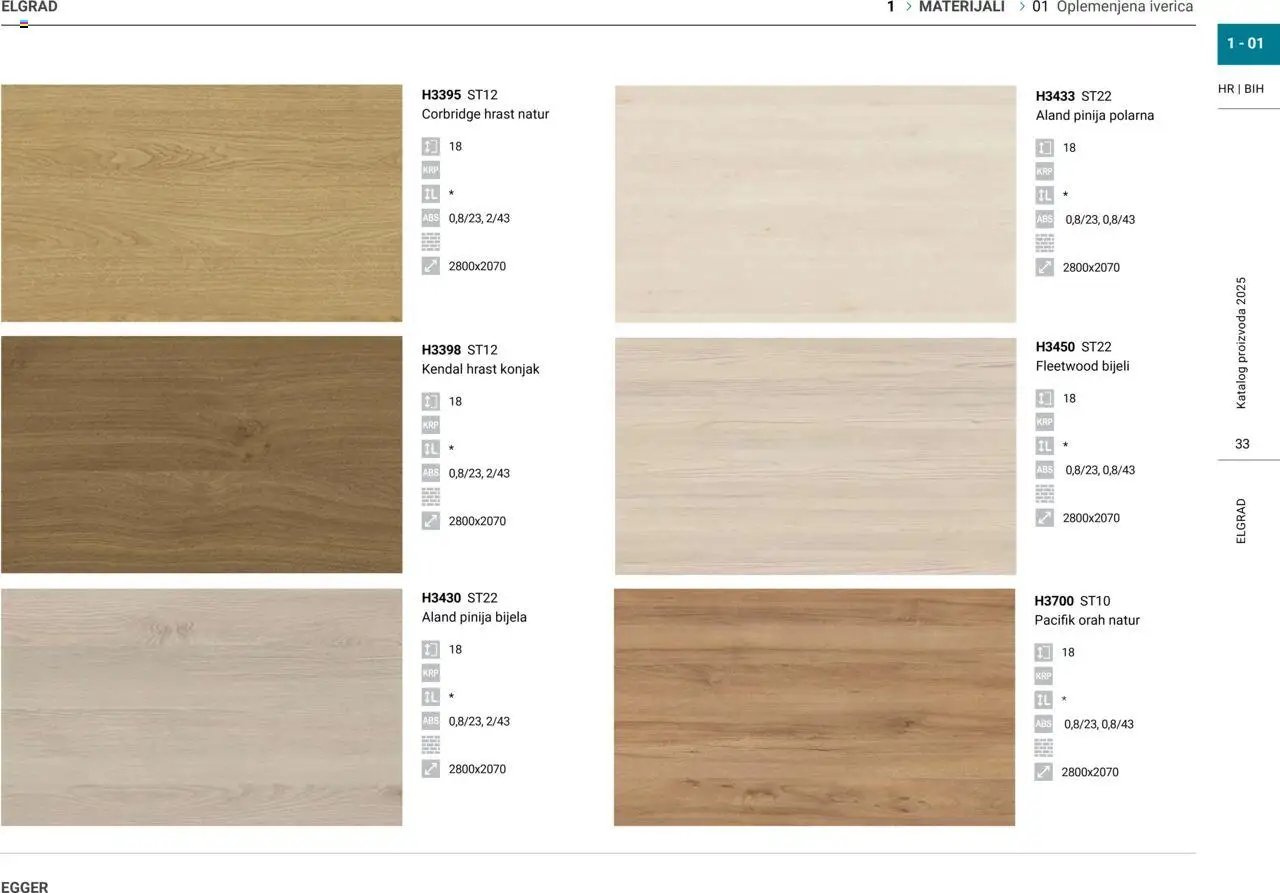Select the teal 1 - 01 section tab

coord(1247,44)
